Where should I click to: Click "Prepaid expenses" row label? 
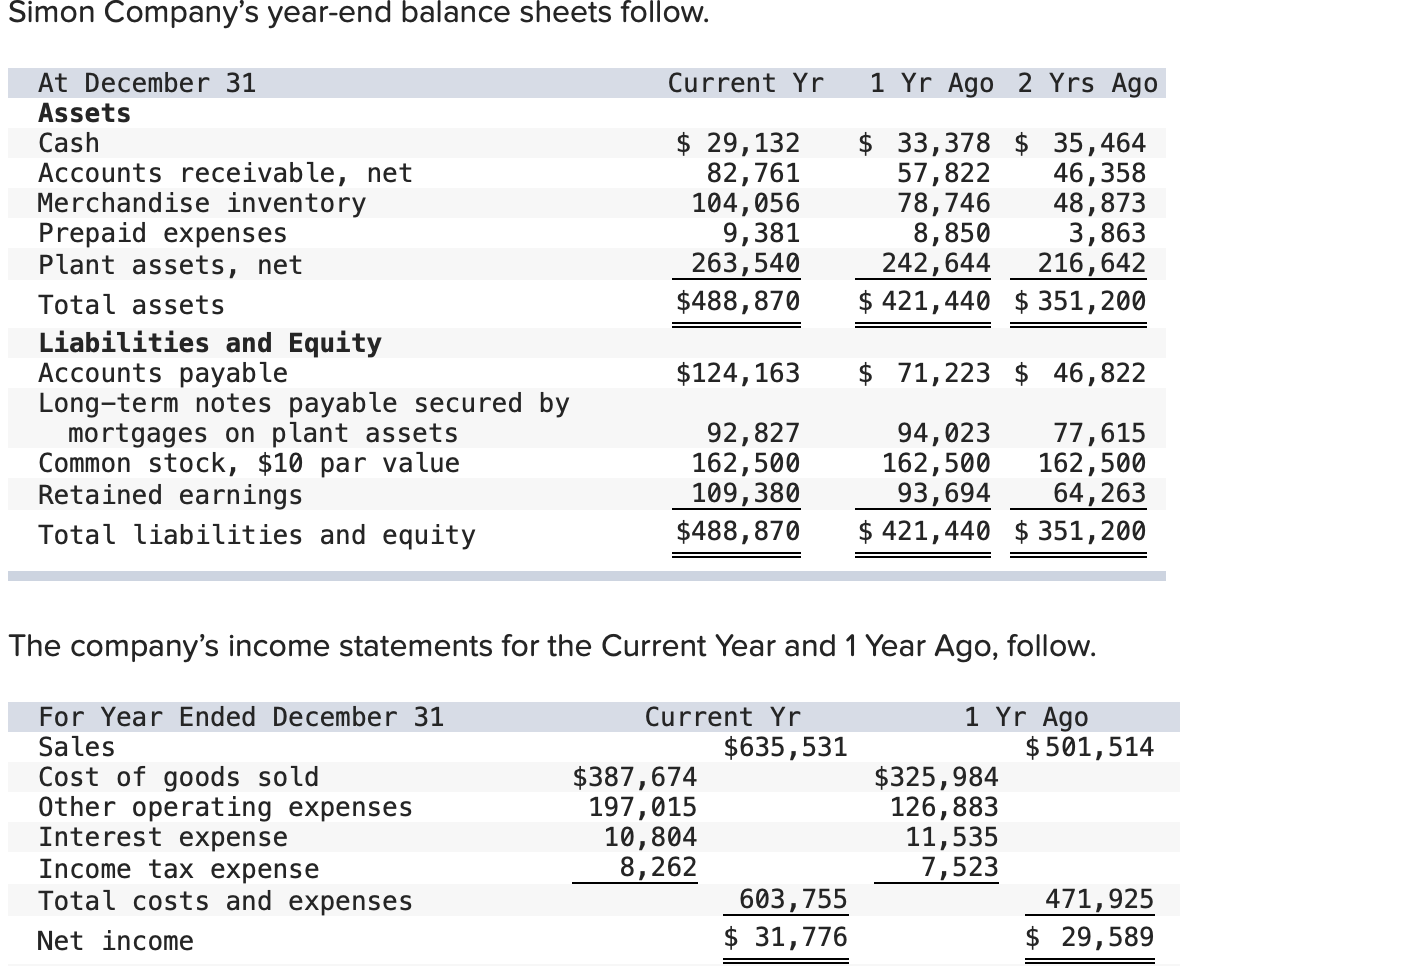[163, 233]
